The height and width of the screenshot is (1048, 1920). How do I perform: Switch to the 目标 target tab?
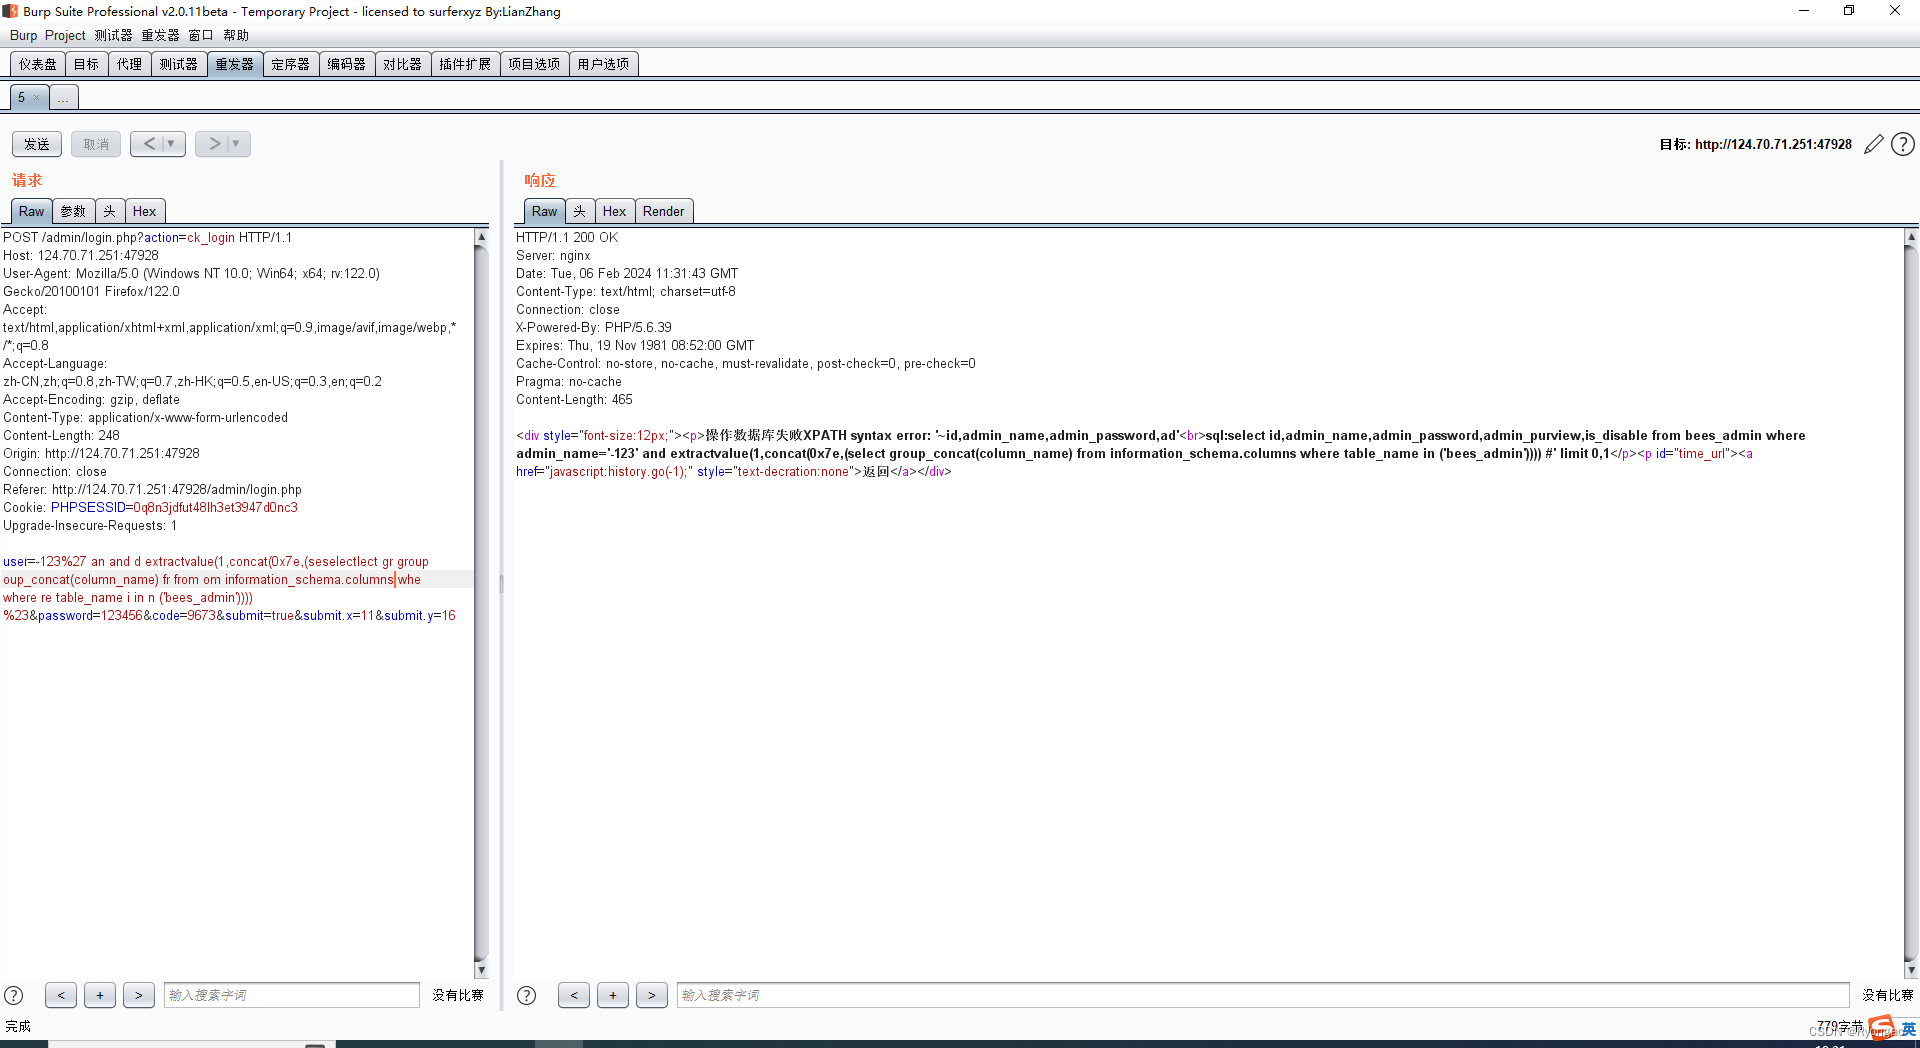pyautogui.click(x=87, y=64)
